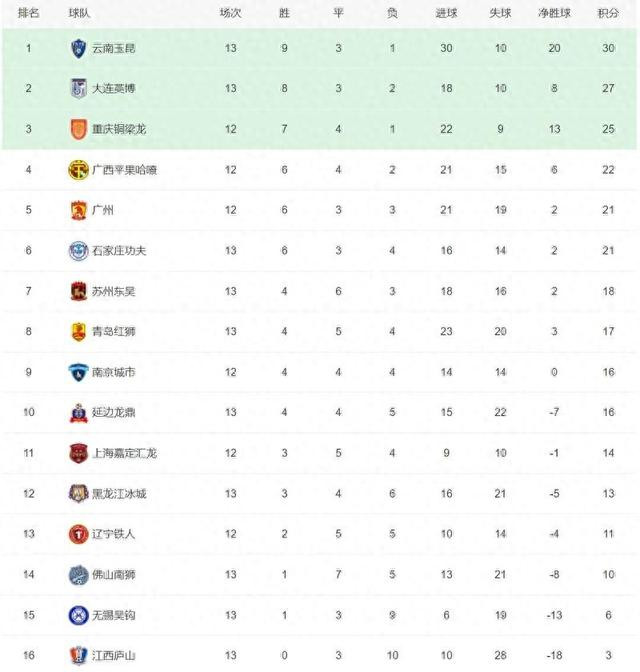This screenshot has height=672, width=640.
Task: Click the 排名 column header
Action: 28,13
